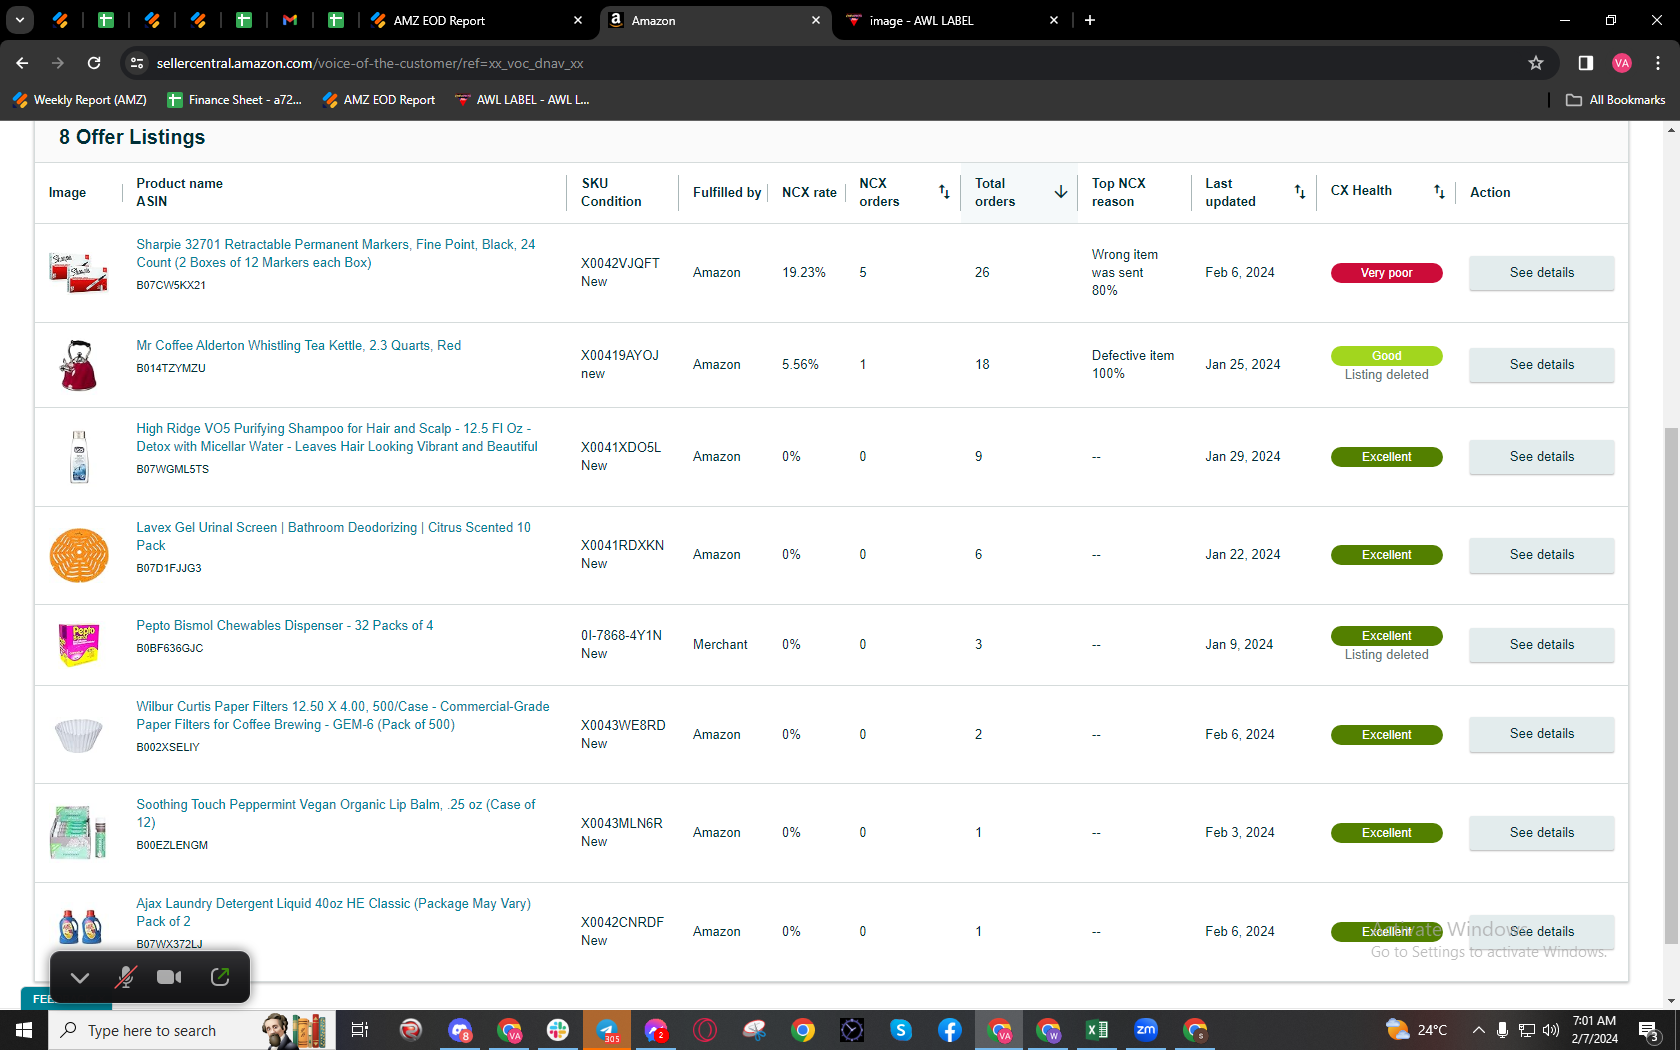The image size is (1680, 1050).
Task: Click the Sharpie markers product thumbnail
Action: pos(79,272)
